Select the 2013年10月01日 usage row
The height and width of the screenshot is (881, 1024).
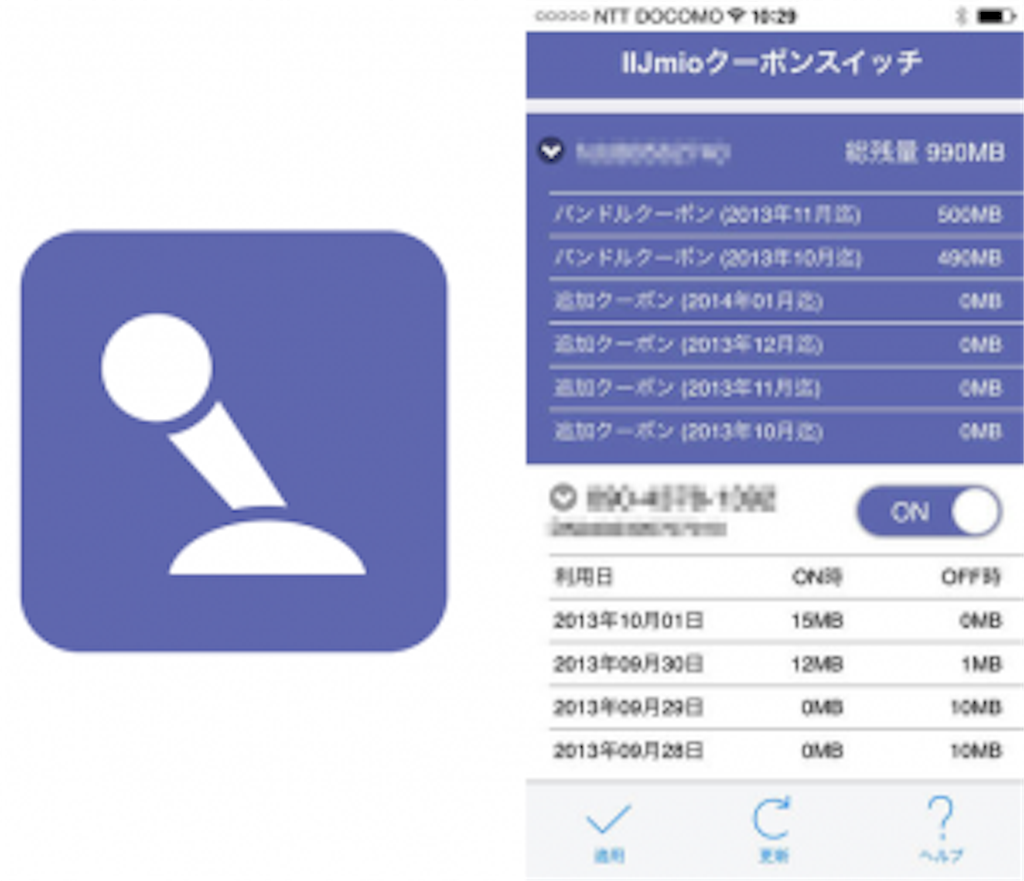pyautogui.click(x=777, y=620)
